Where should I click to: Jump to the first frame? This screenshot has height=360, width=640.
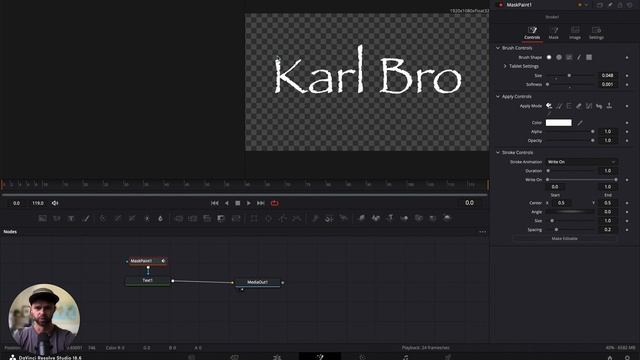(215, 203)
